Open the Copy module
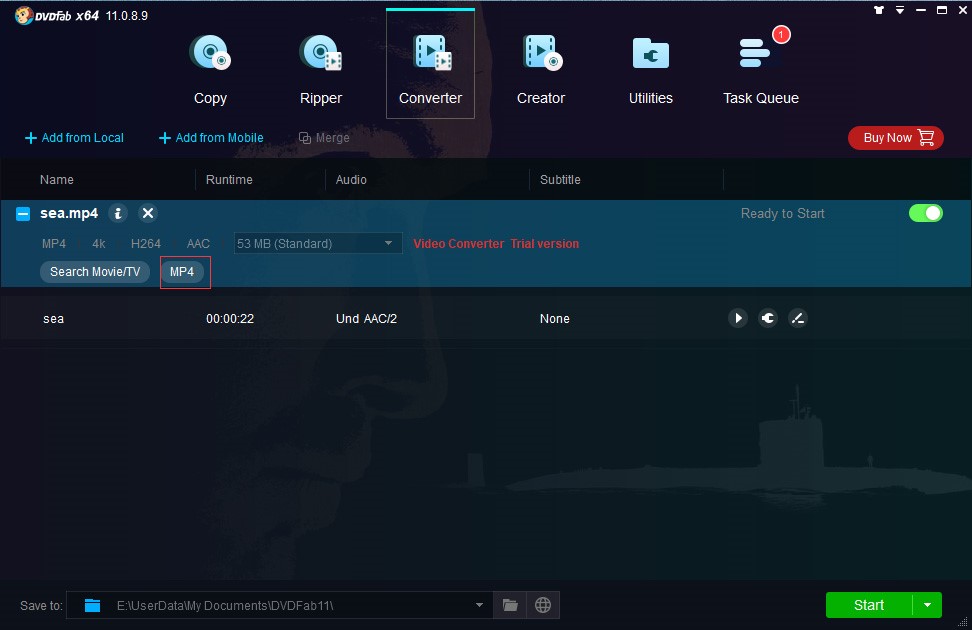972x630 pixels. point(210,69)
